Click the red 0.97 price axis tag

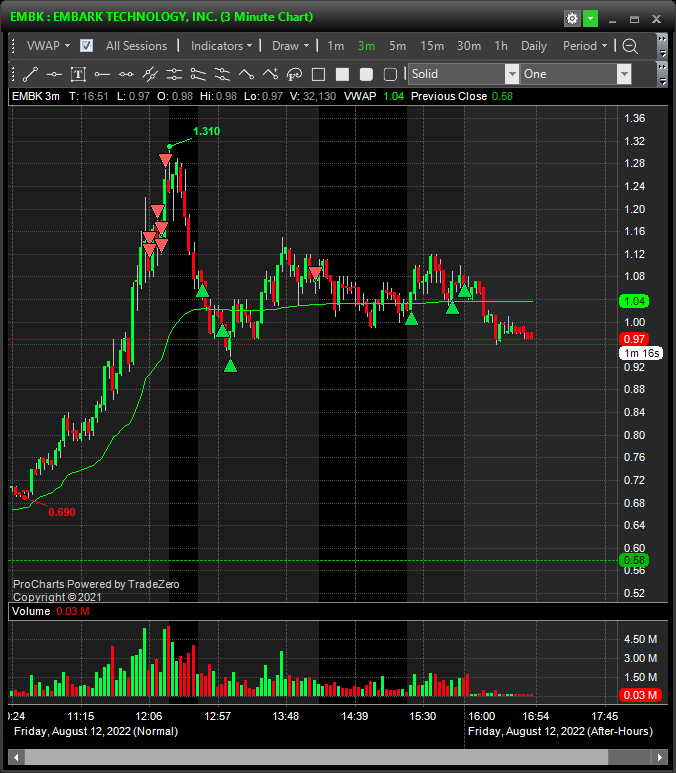pos(634,339)
